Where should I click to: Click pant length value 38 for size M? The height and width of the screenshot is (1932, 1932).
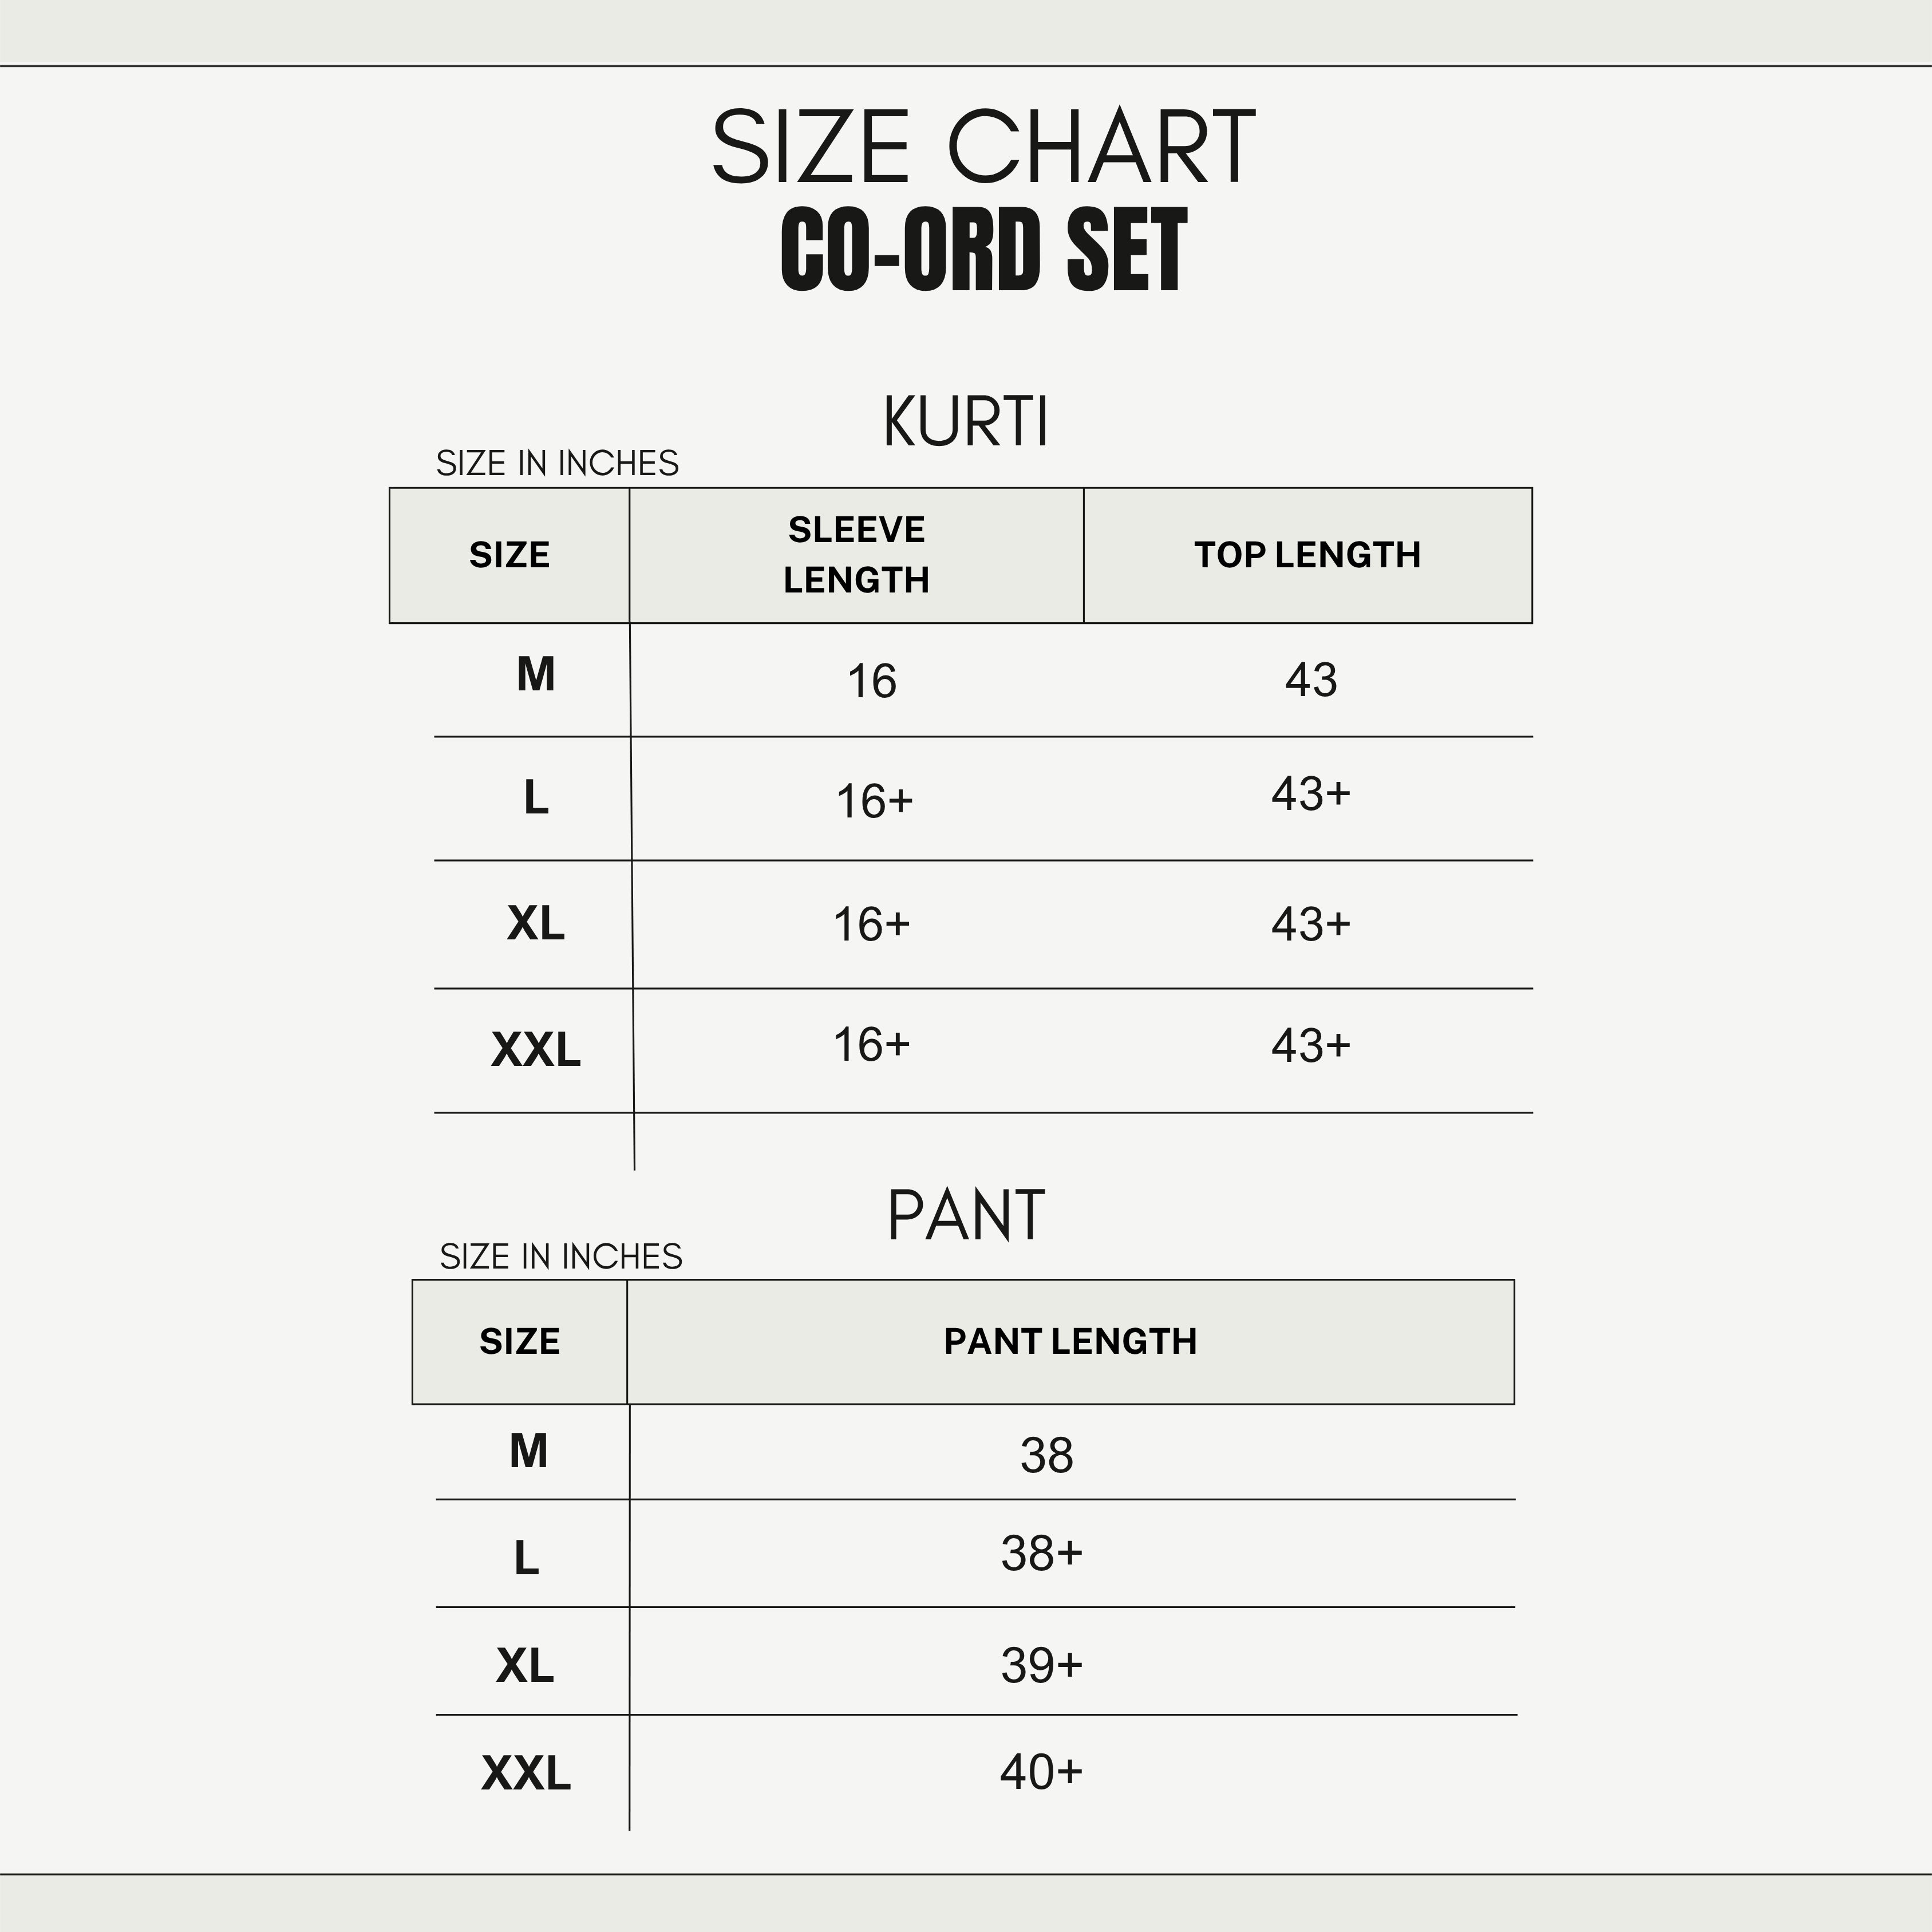tap(1046, 1456)
